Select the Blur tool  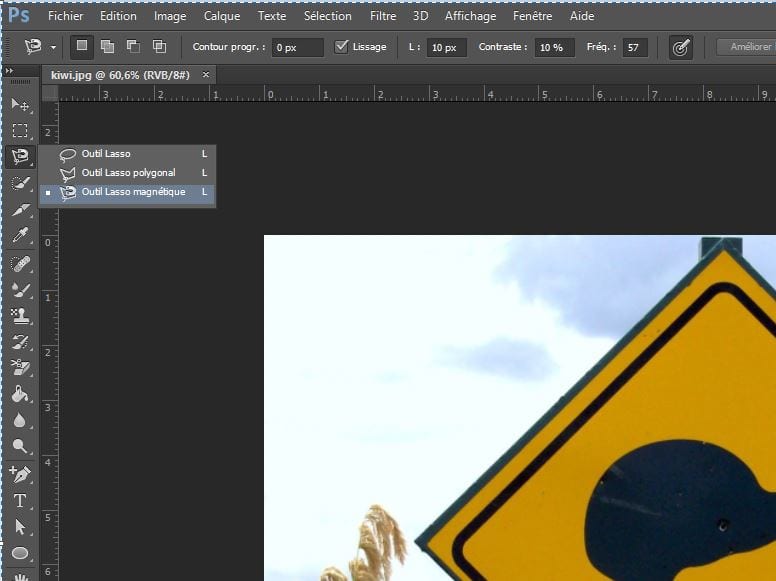(x=20, y=421)
